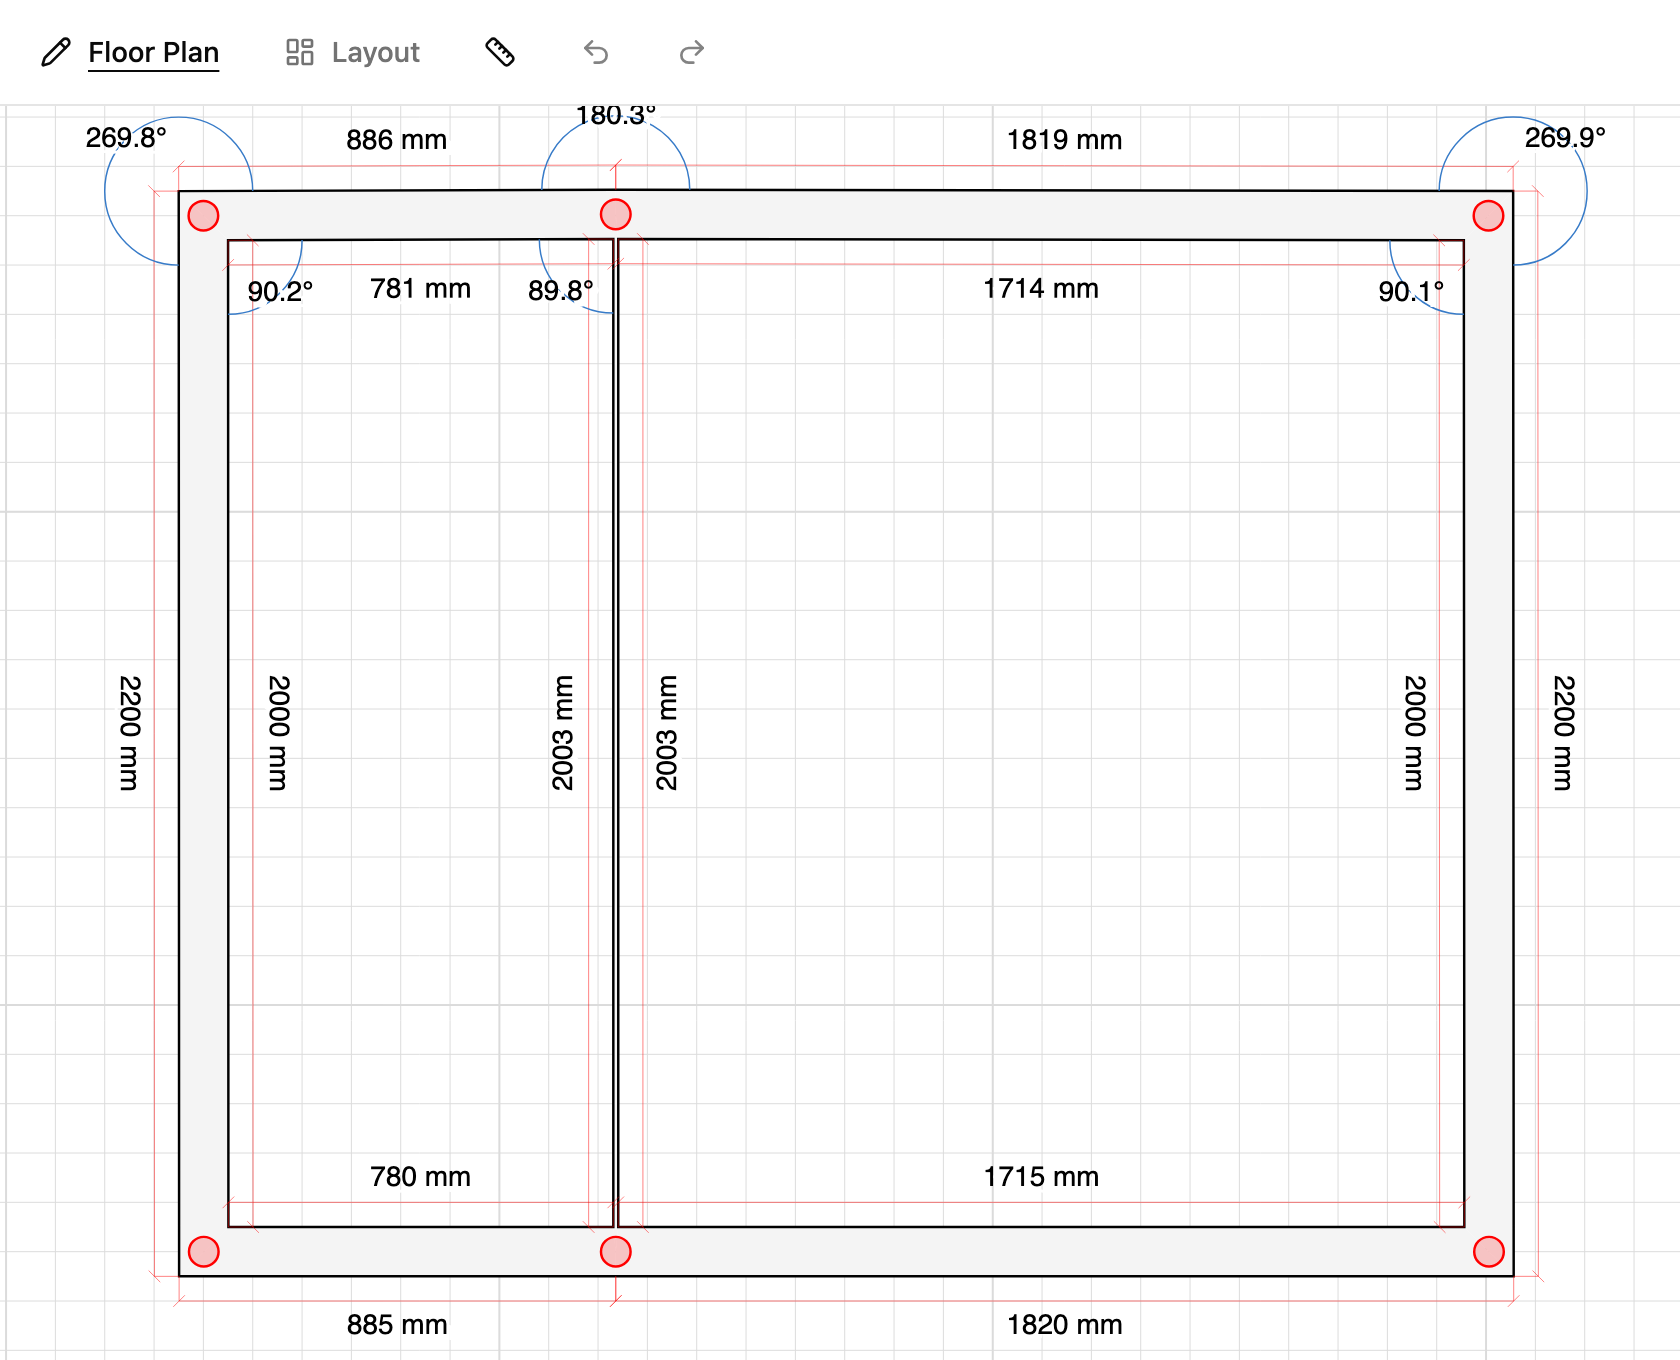The height and width of the screenshot is (1360, 1680).
Task: Select the 1820 mm outer dimension
Action: (x=1064, y=1325)
